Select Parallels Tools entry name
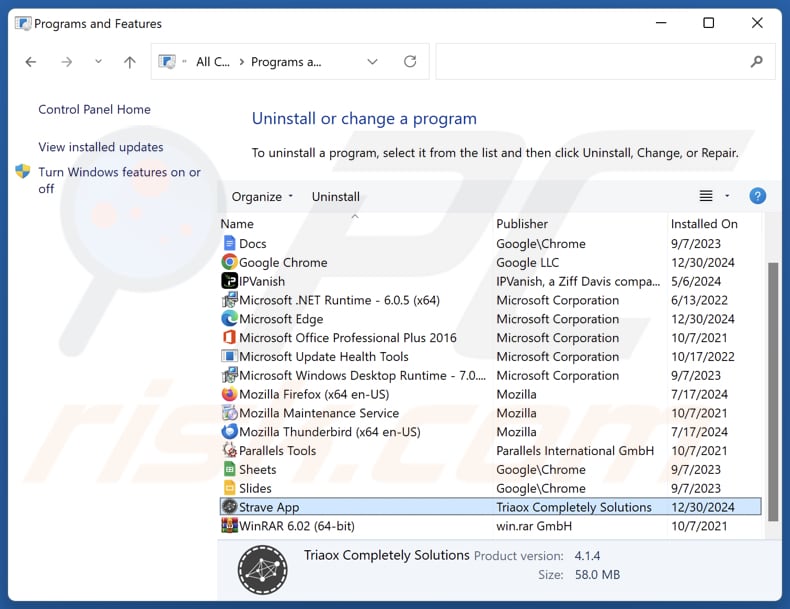The height and width of the screenshot is (609, 790). click(277, 450)
